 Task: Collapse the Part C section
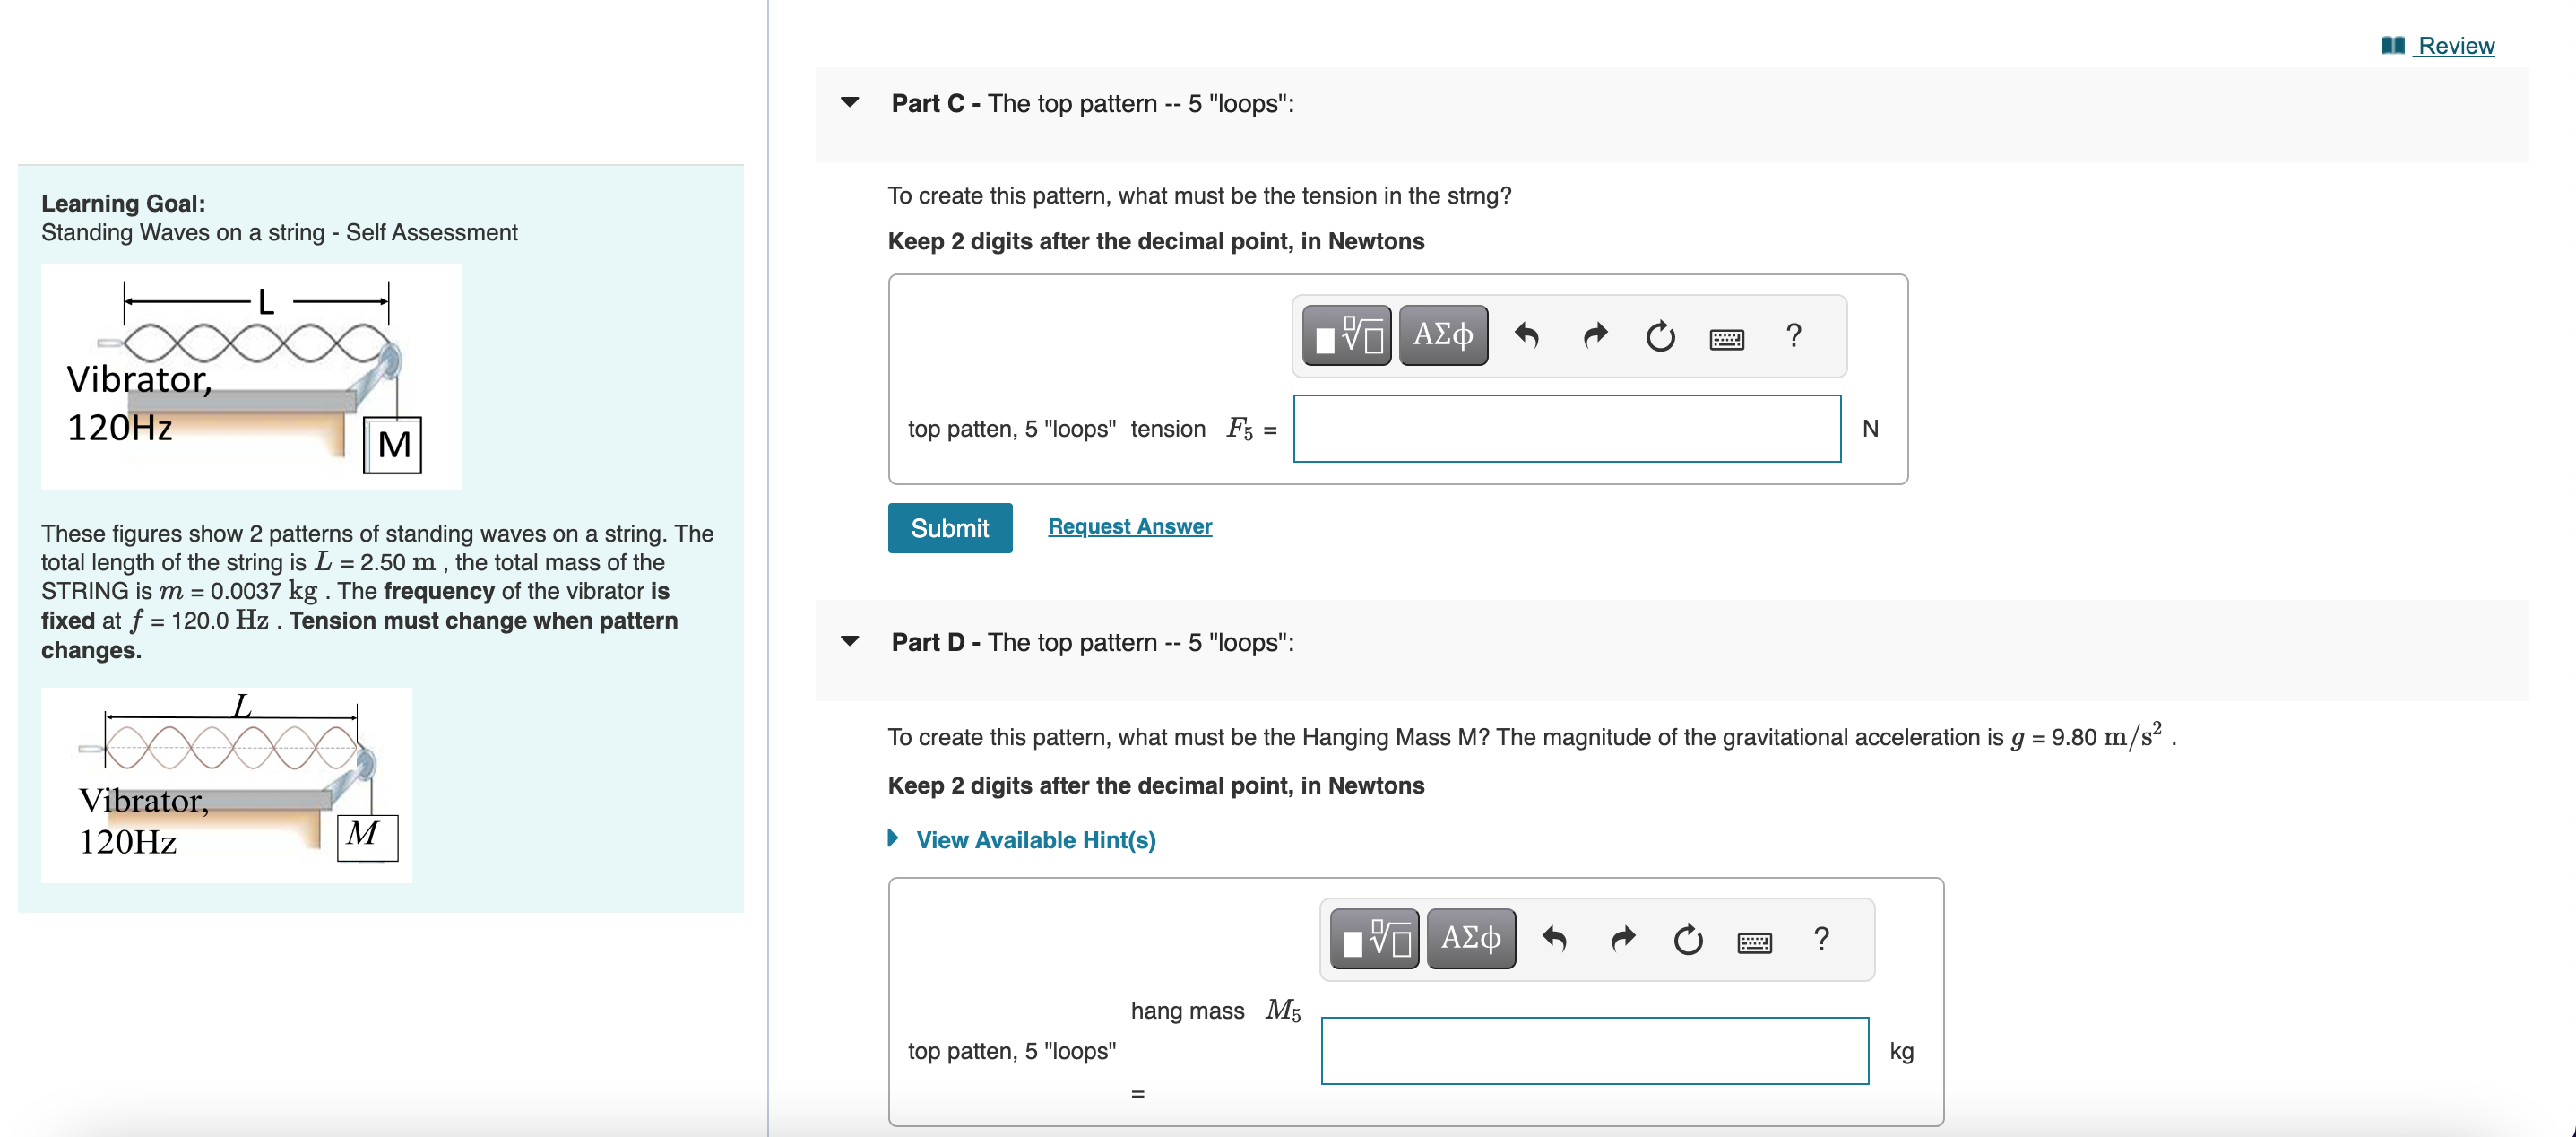849,103
